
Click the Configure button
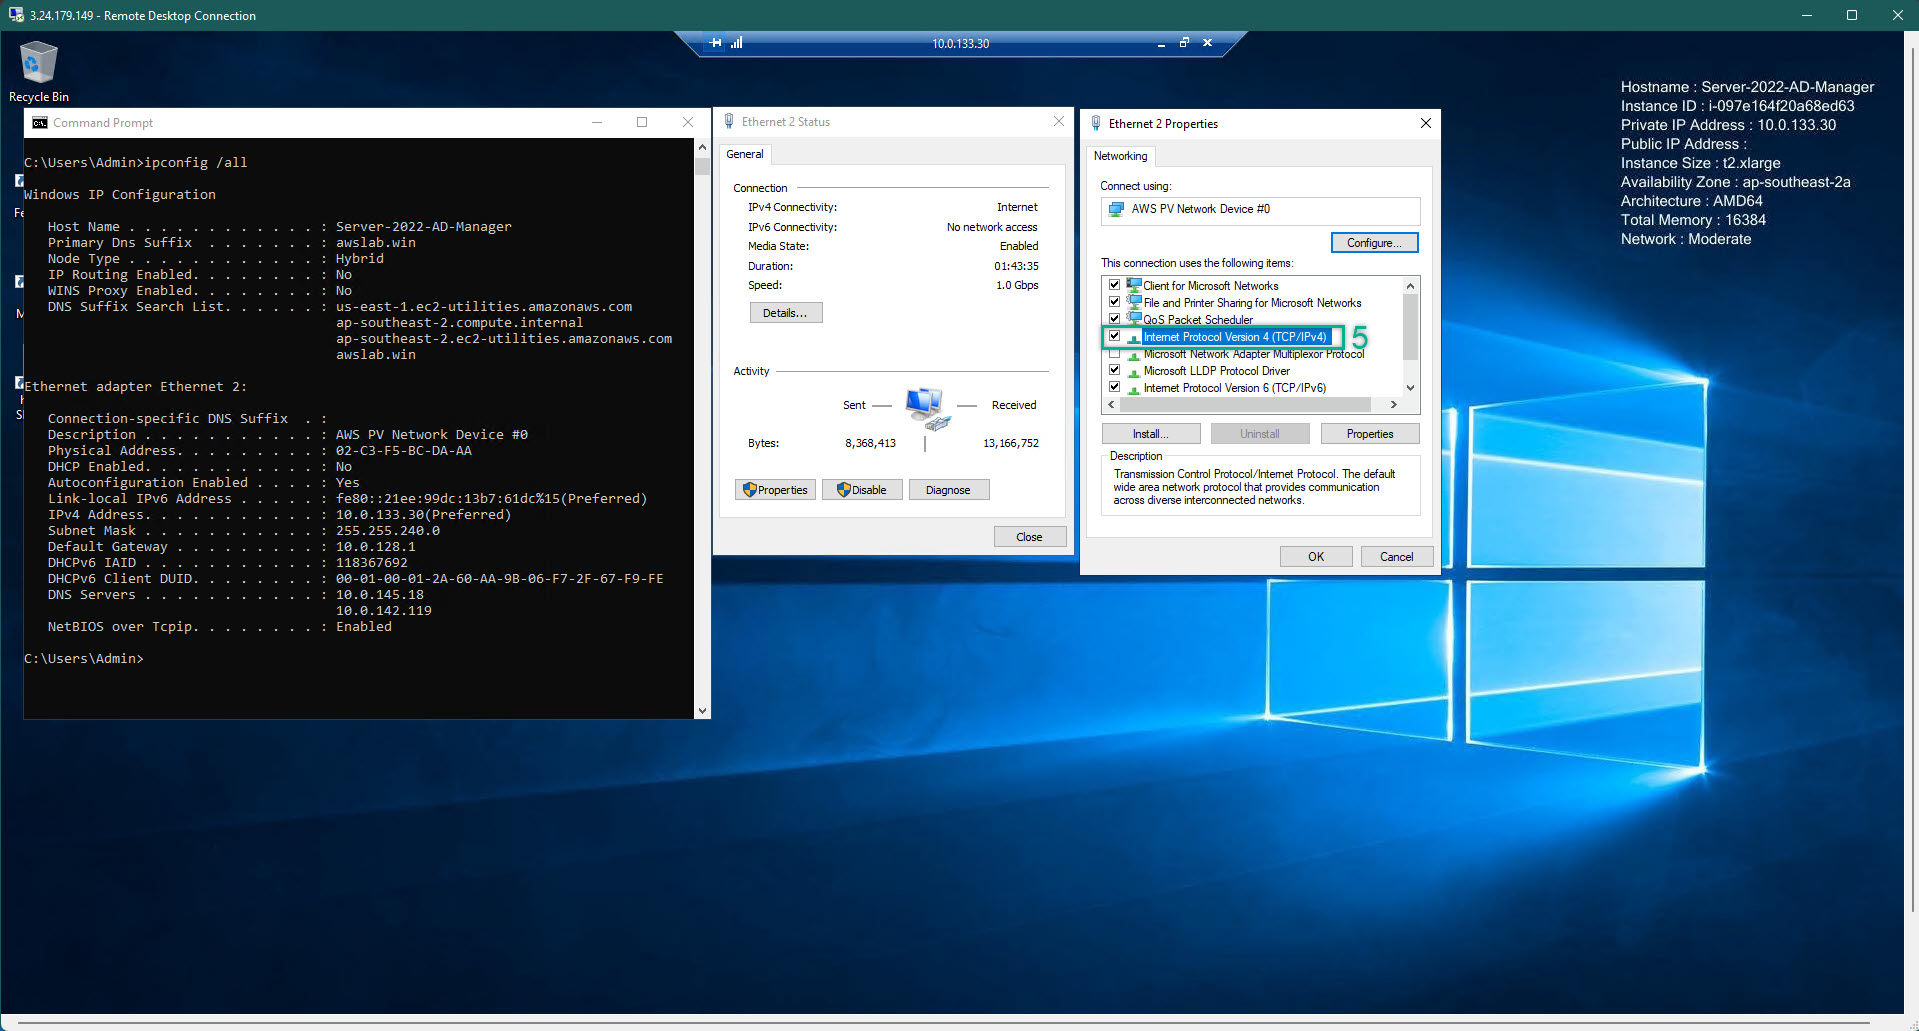coord(1374,243)
